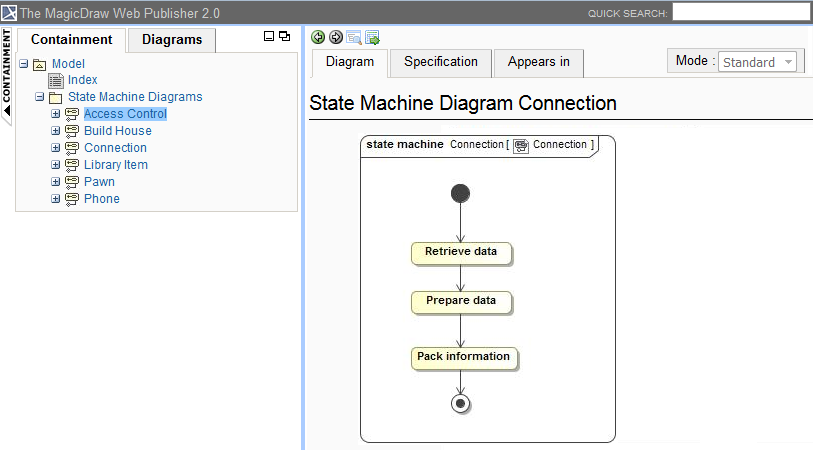Viewport: 813px width, 450px height.
Task: Click the MagicDraw logo icon
Action: pyautogui.click(x=9, y=13)
